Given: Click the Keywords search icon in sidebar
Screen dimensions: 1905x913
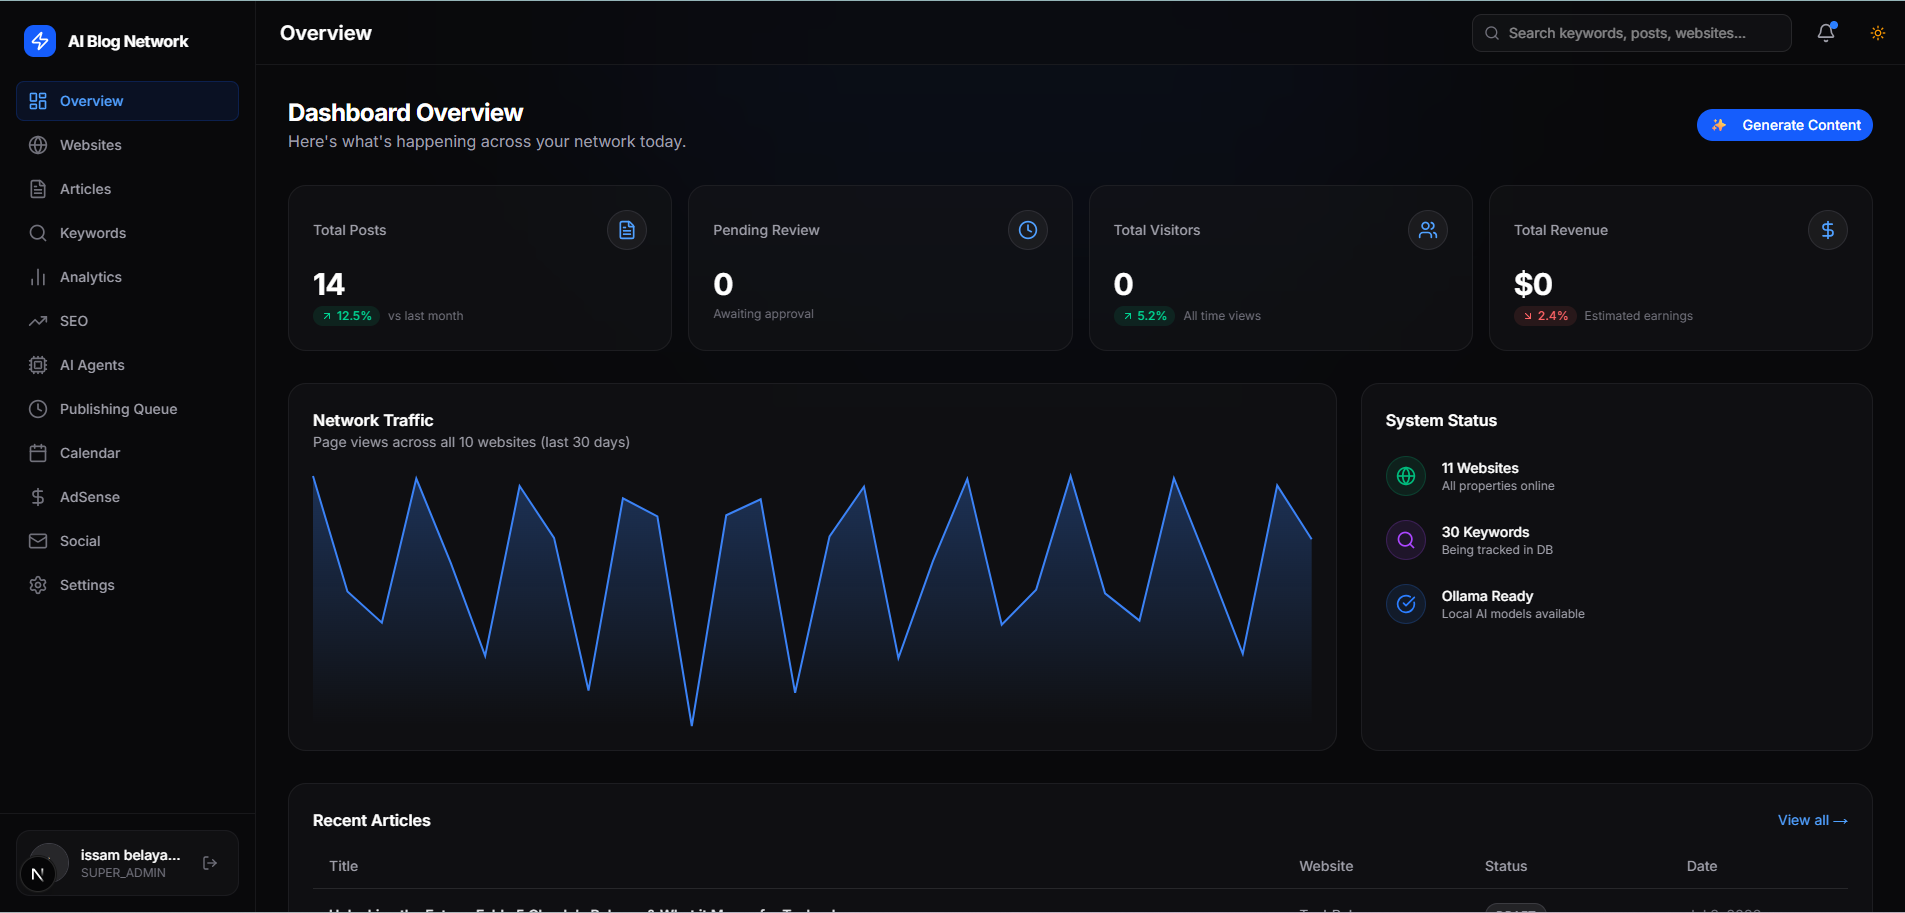Looking at the screenshot, I should click(38, 233).
